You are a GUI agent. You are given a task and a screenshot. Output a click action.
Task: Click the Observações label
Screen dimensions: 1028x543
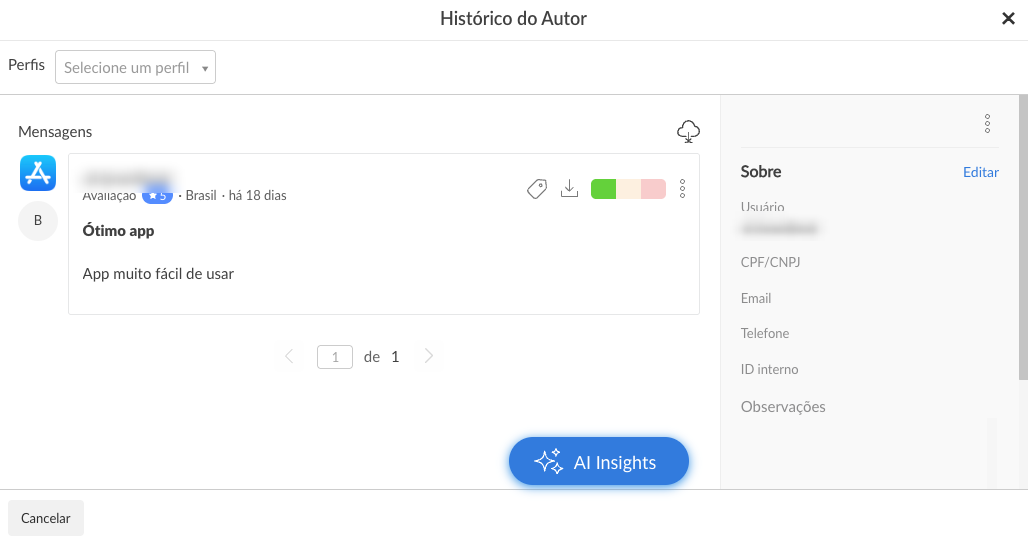(x=783, y=407)
